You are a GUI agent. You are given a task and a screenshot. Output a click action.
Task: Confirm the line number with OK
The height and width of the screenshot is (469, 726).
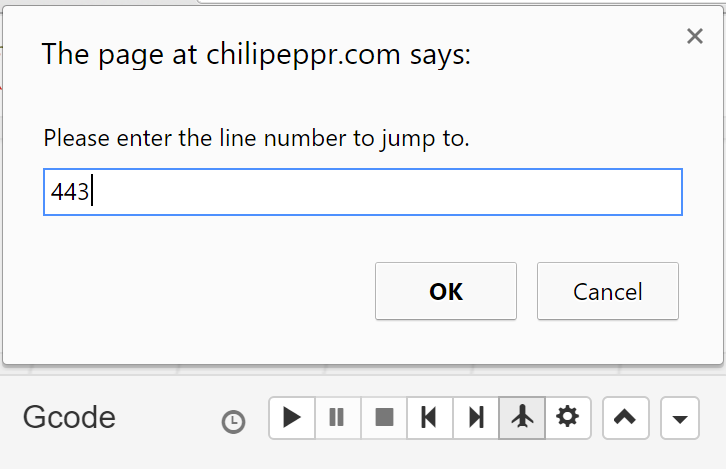[x=445, y=291]
